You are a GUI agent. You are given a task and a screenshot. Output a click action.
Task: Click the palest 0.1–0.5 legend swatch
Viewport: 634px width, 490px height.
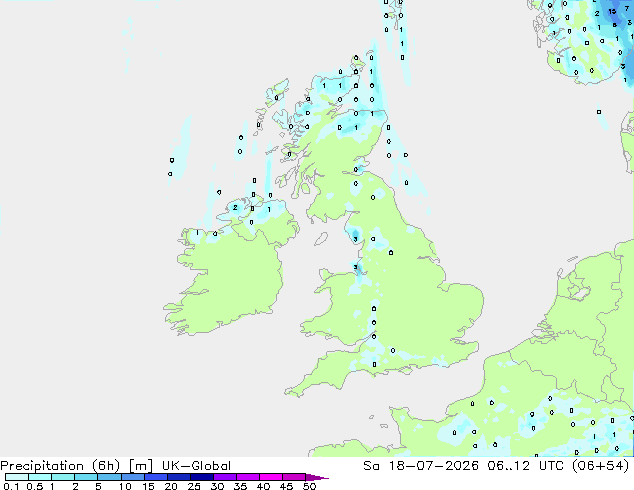pos(17,477)
